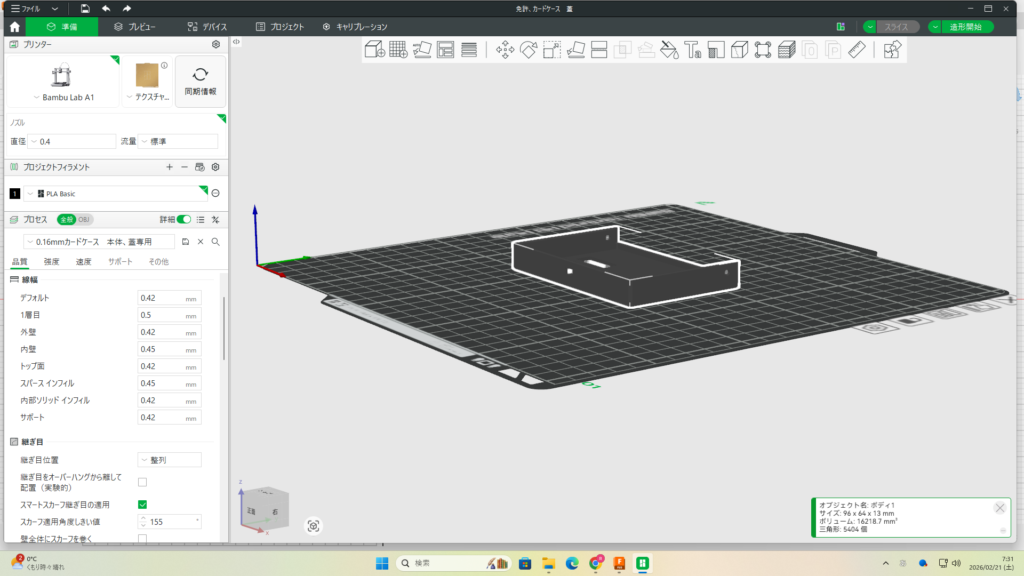Open printer settings gear icon
This screenshot has height=576, width=1024.
tap(216, 45)
